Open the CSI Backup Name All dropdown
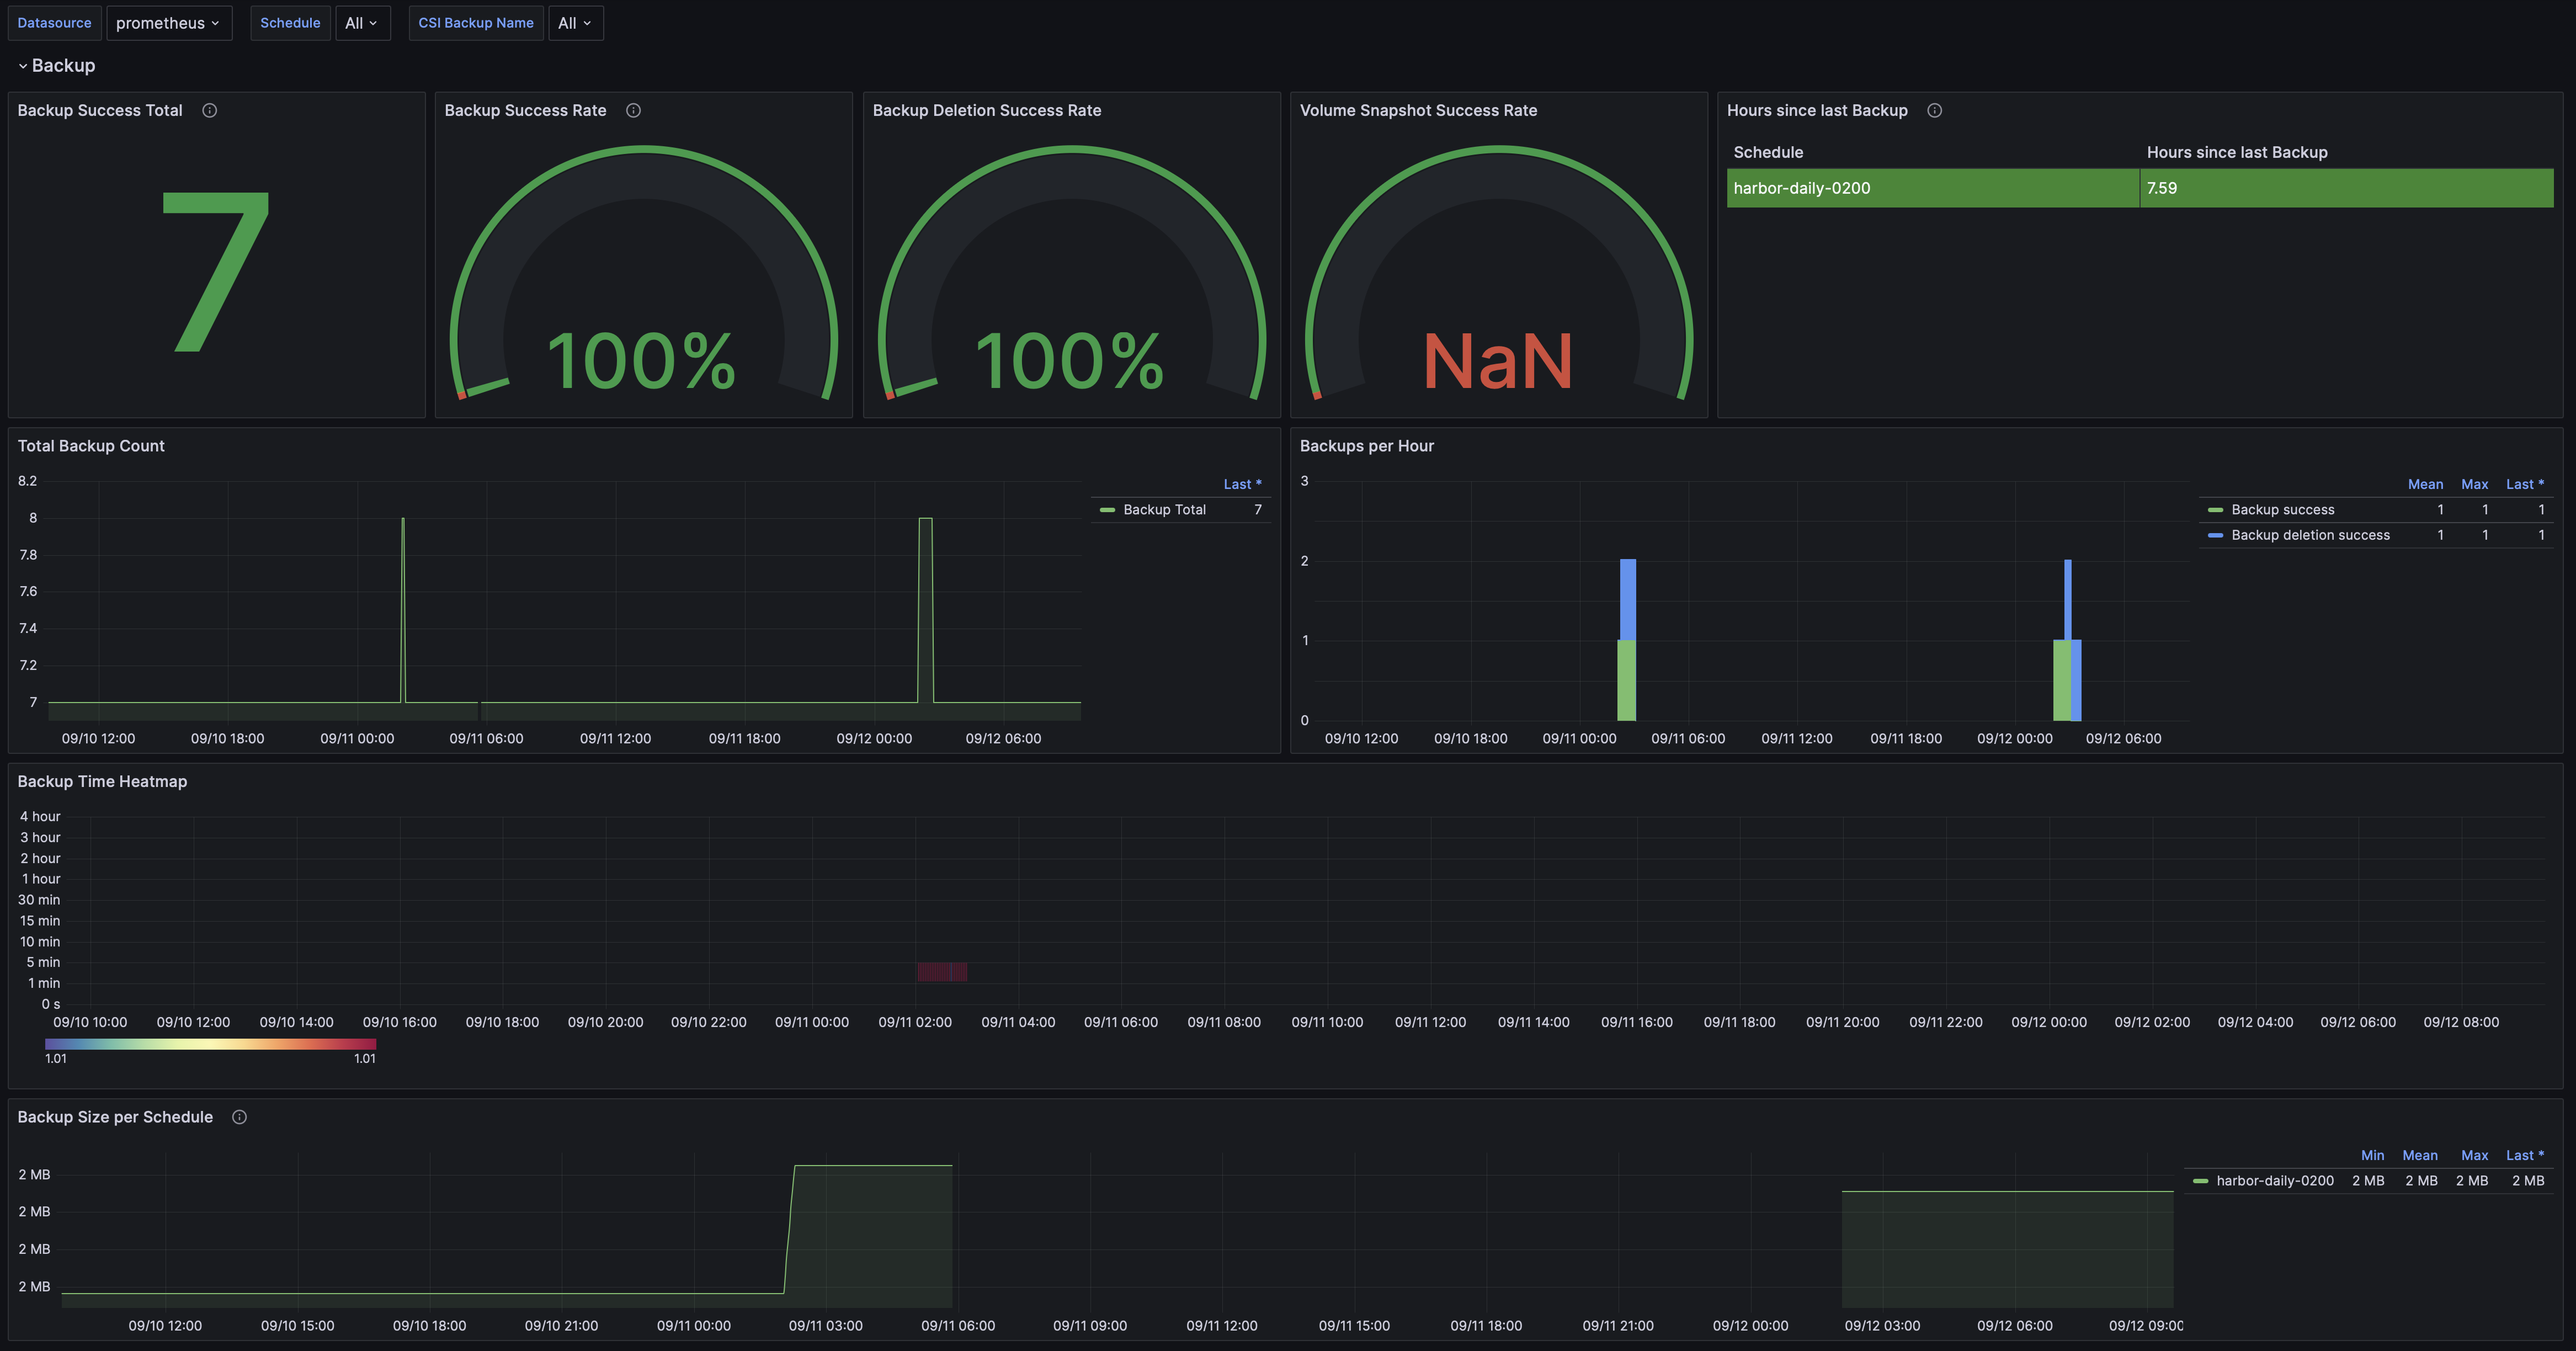Image resolution: width=2576 pixels, height=1351 pixels. click(x=575, y=23)
